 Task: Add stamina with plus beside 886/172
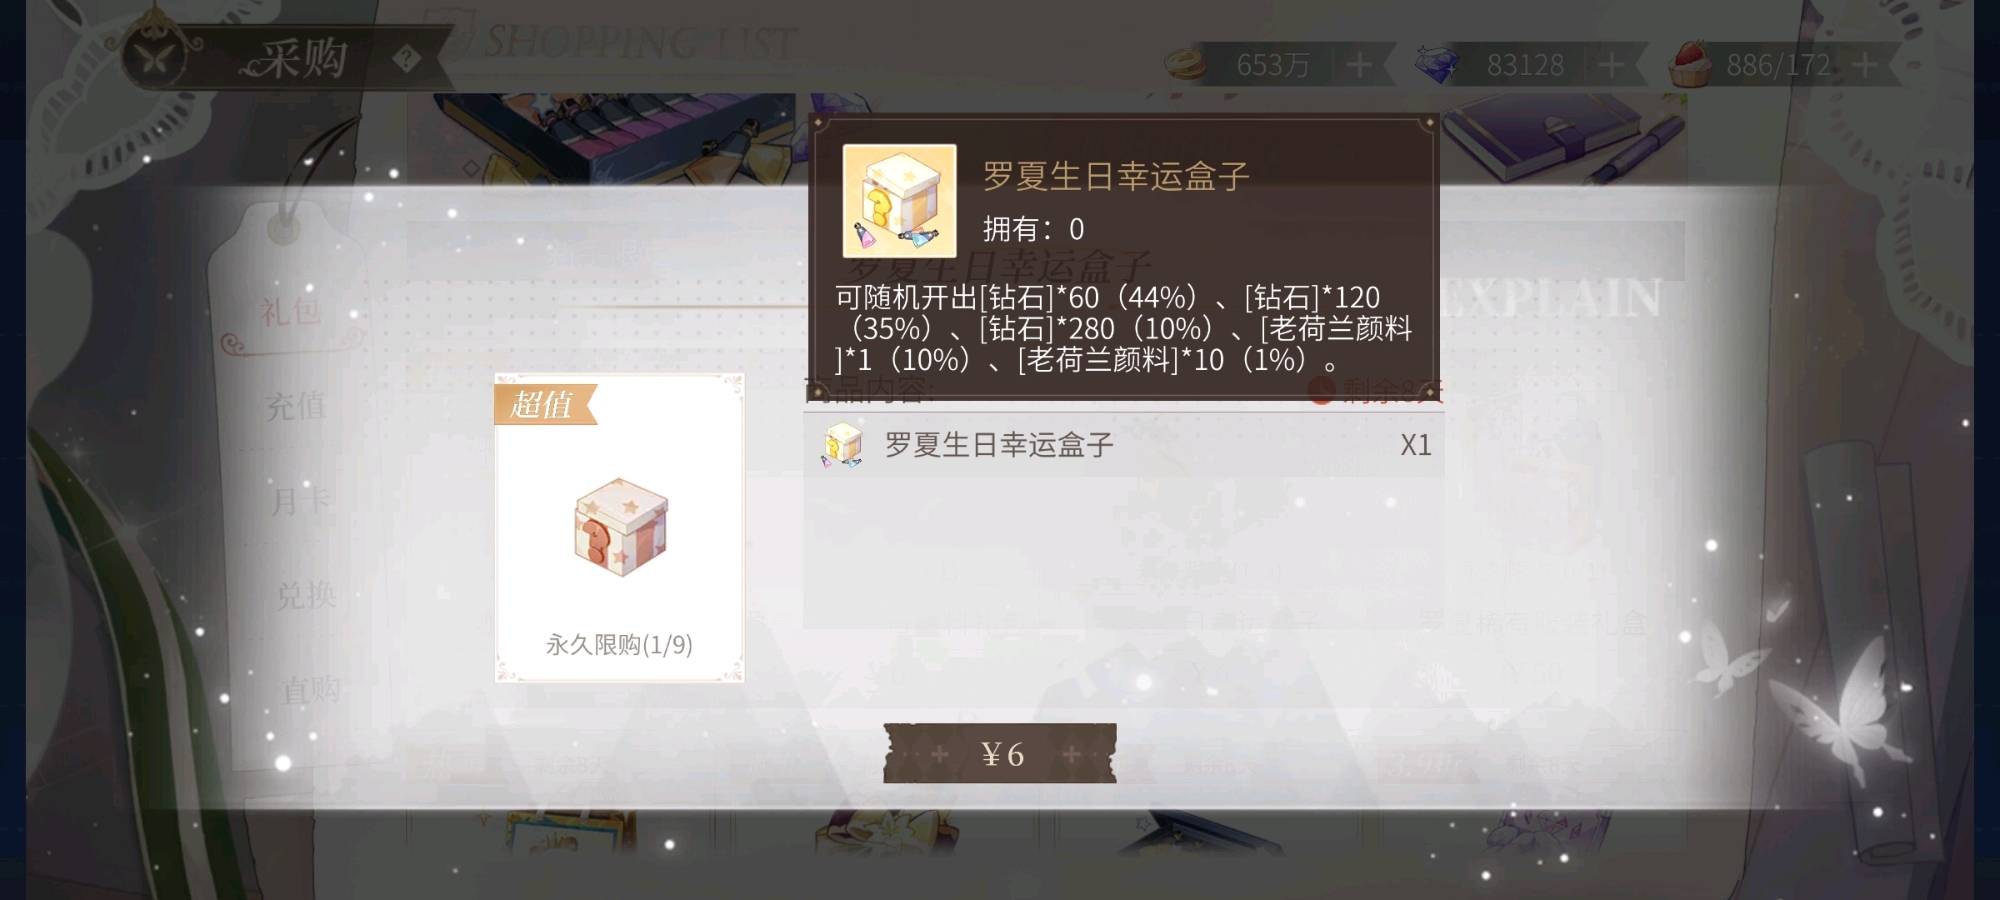[1864, 65]
